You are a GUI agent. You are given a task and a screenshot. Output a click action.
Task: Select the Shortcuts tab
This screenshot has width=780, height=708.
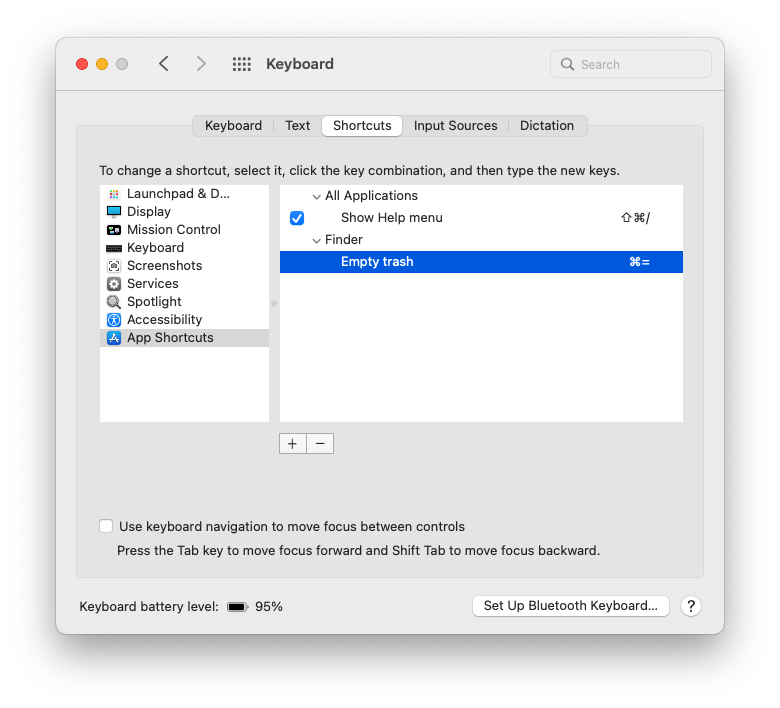tap(362, 125)
